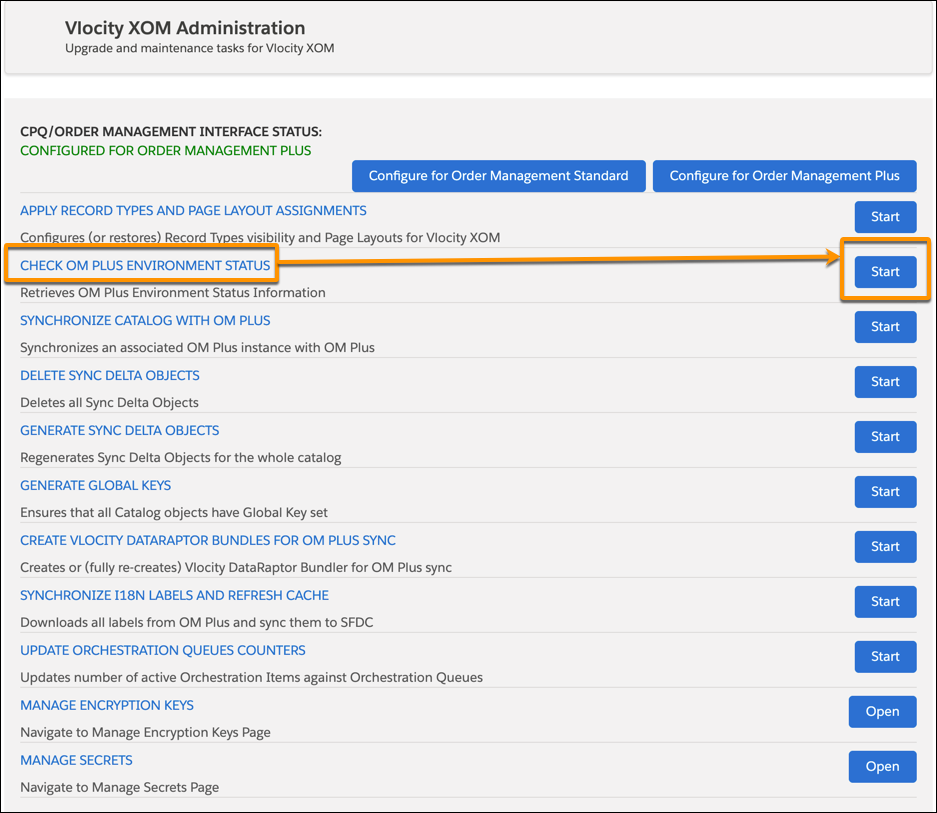The image size is (937, 813).
Task: Click Generate Global Keys link
Action: (x=96, y=485)
